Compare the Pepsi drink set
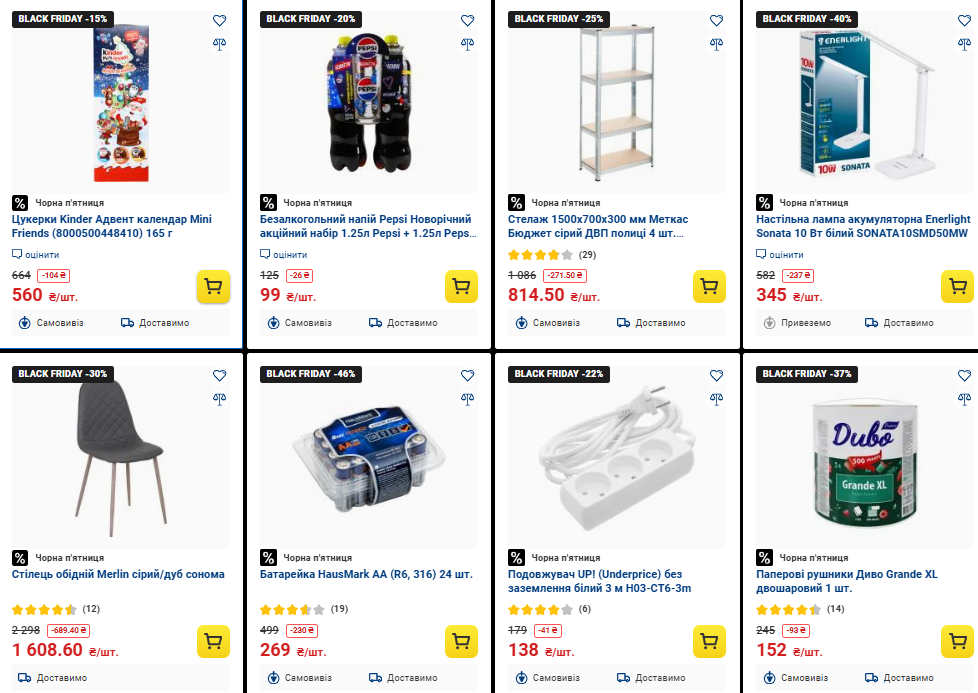Image resolution: width=978 pixels, height=693 pixels. coord(467,43)
